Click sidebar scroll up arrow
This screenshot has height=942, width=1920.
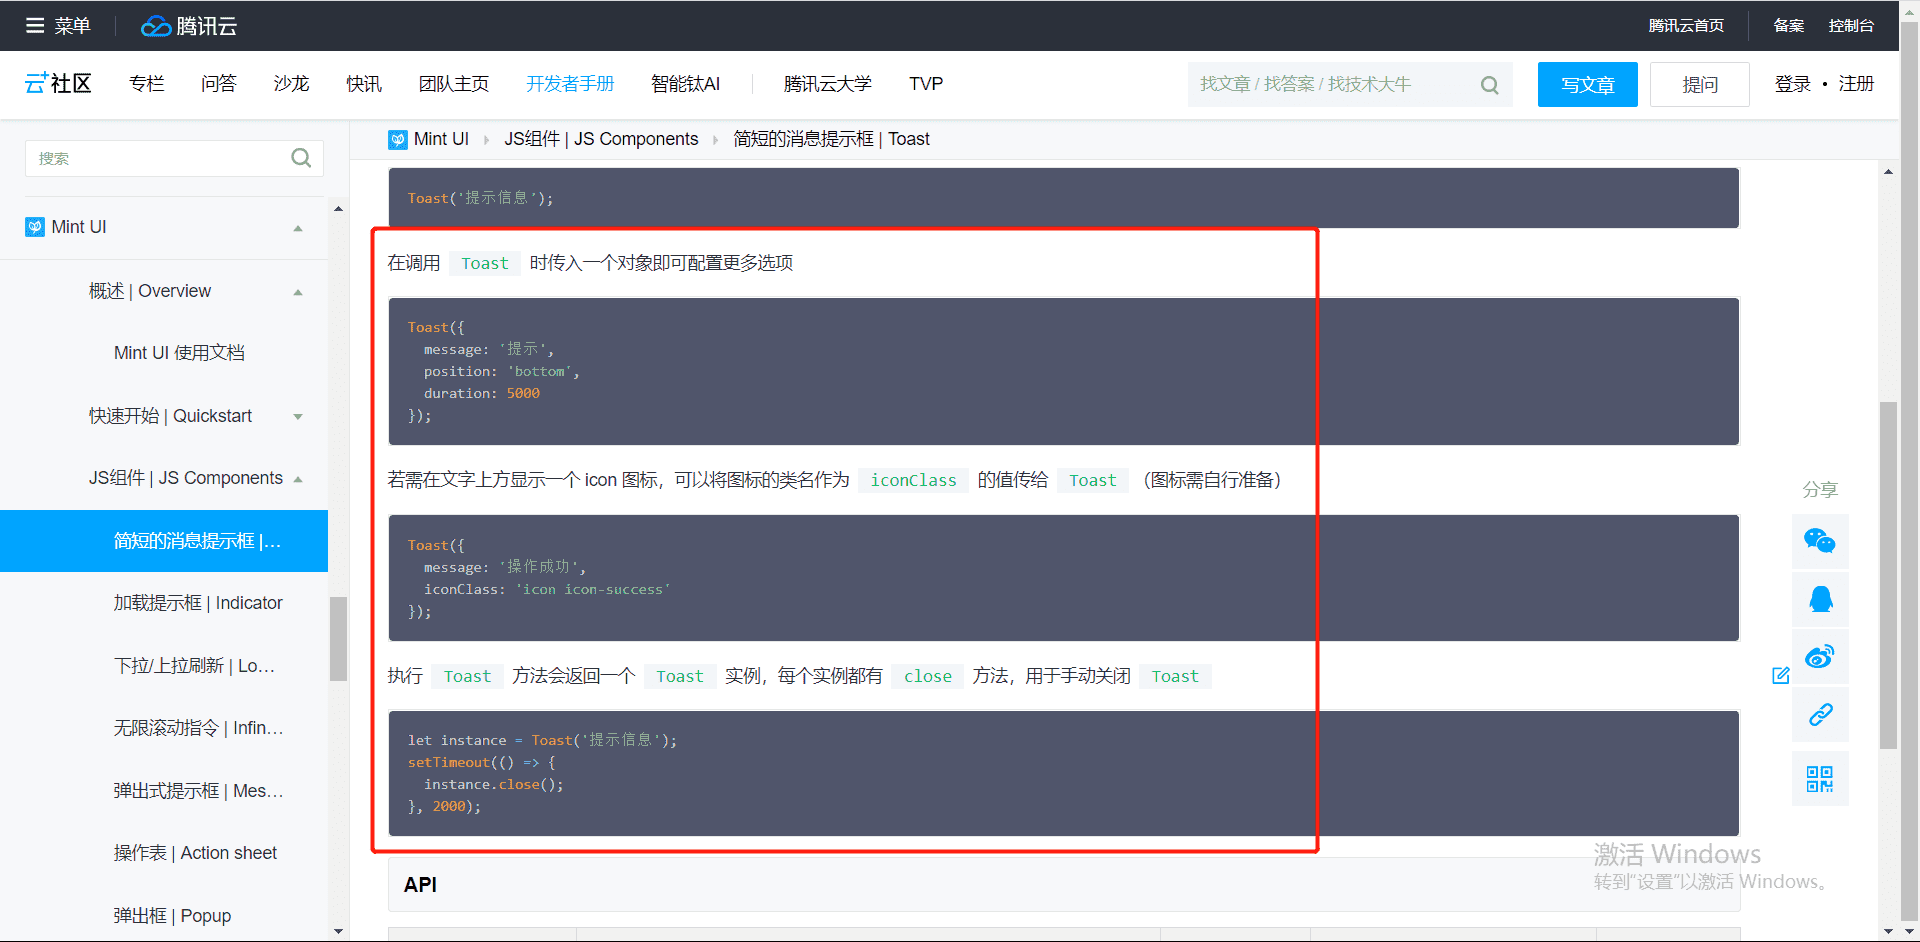pos(338,209)
